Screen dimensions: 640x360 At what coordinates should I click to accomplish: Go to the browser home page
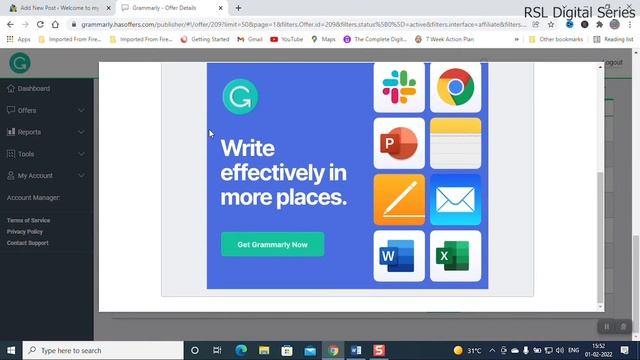[x=55, y=24]
